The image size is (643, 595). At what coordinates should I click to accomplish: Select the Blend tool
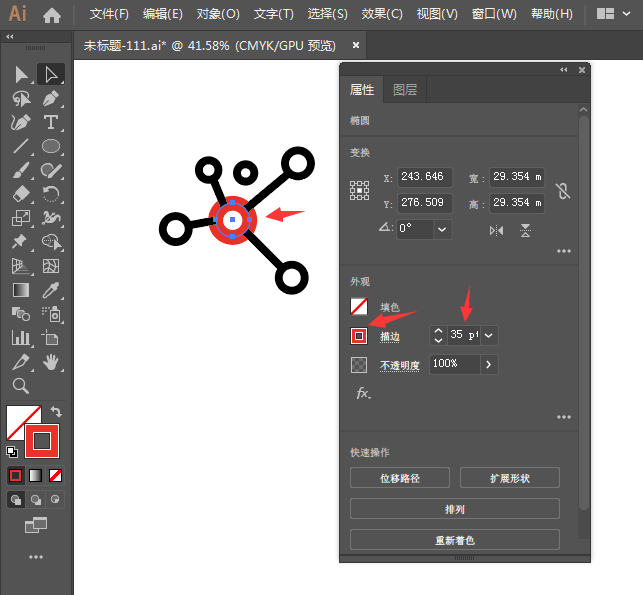coord(21,314)
